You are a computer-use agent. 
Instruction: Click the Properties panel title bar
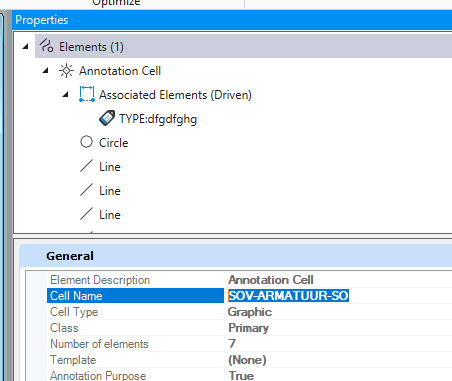pyautogui.click(x=232, y=20)
